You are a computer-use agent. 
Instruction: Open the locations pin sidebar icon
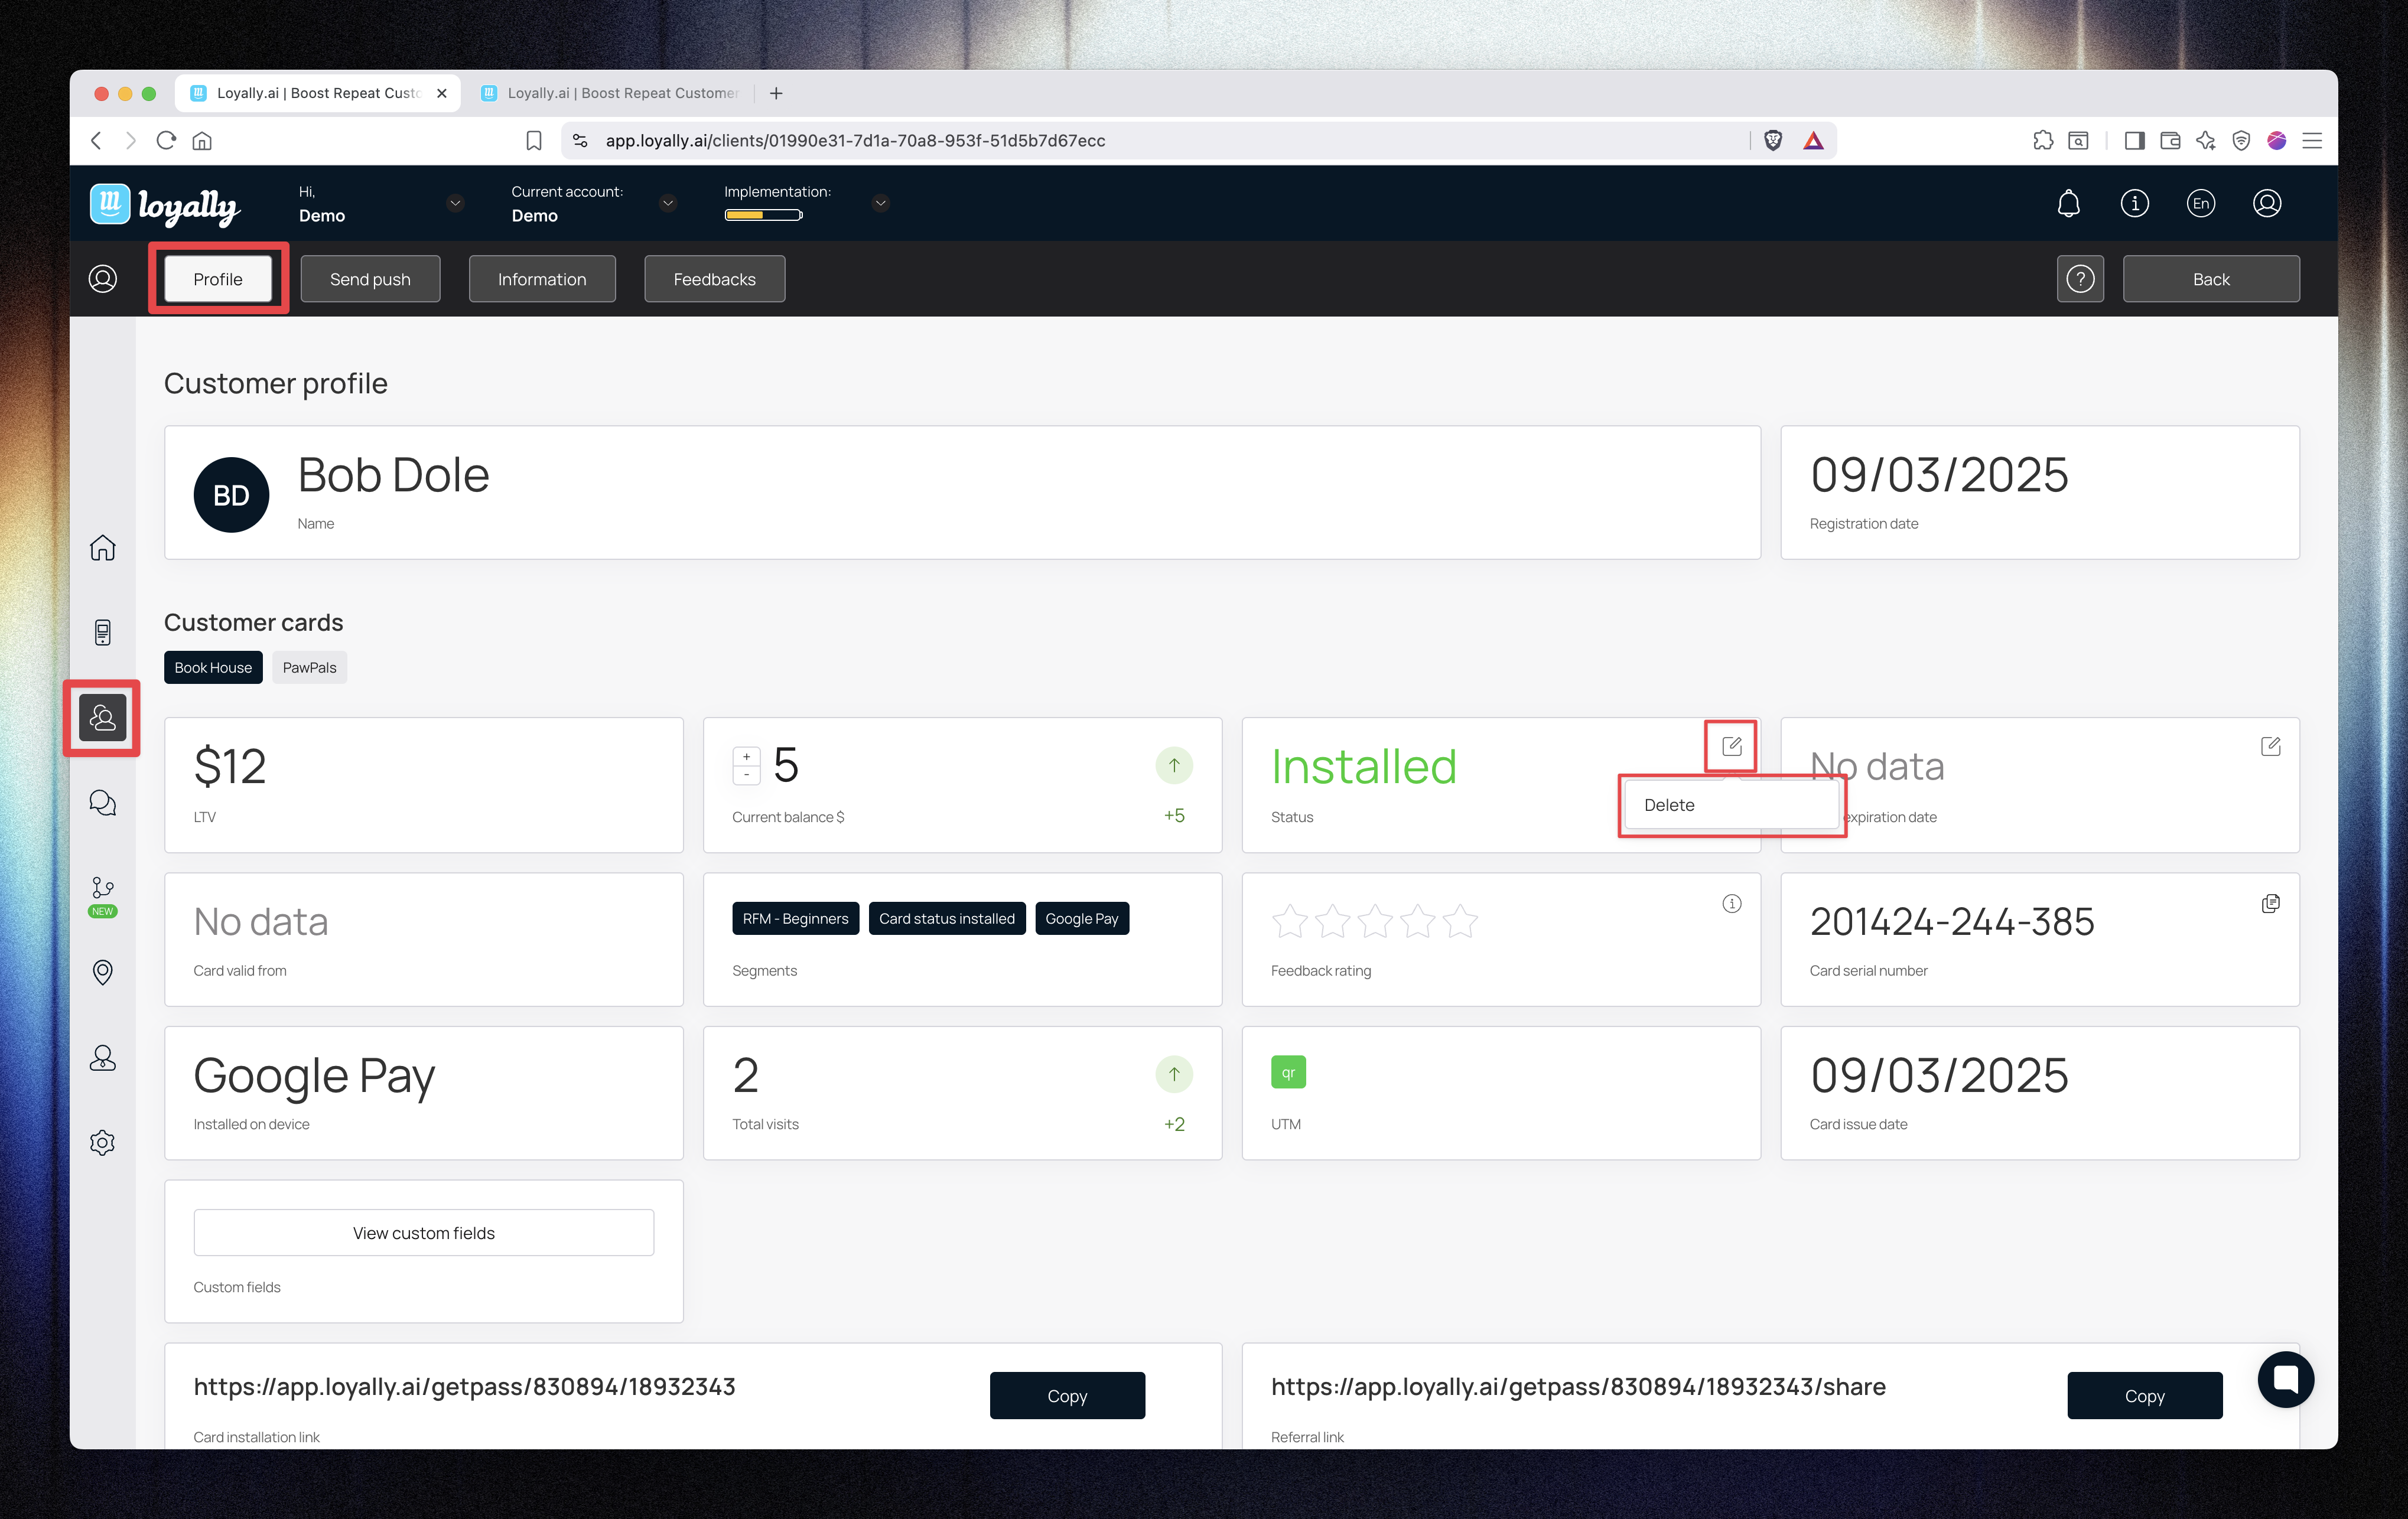click(x=103, y=972)
